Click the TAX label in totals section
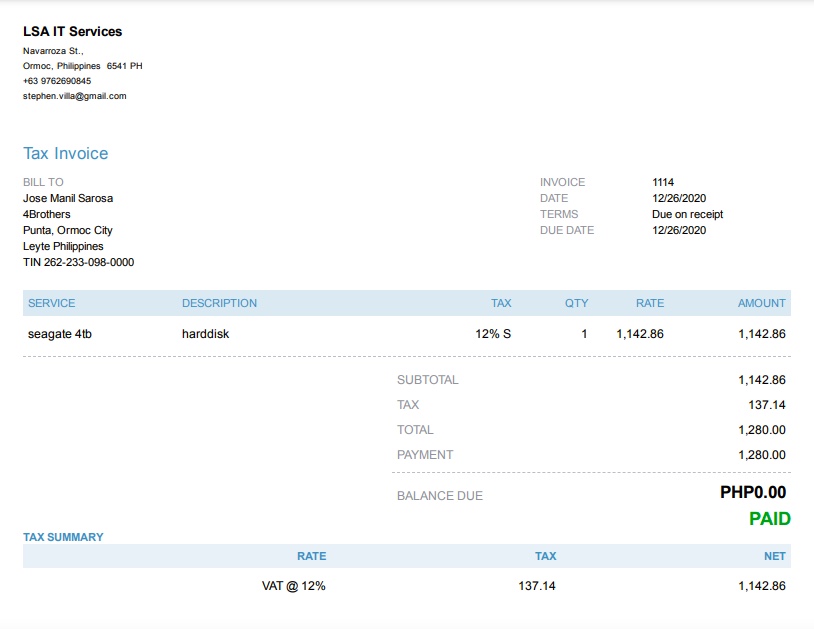Image resolution: width=814 pixels, height=629 pixels. [408, 405]
